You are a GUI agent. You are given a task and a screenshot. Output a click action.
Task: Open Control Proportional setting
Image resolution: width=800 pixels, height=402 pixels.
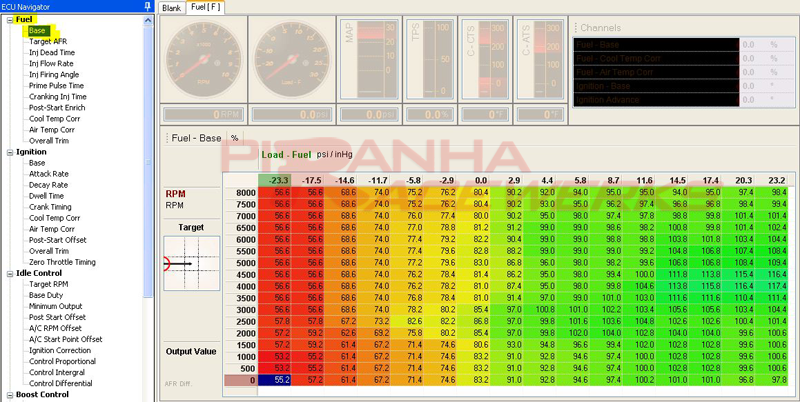[62, 361]
